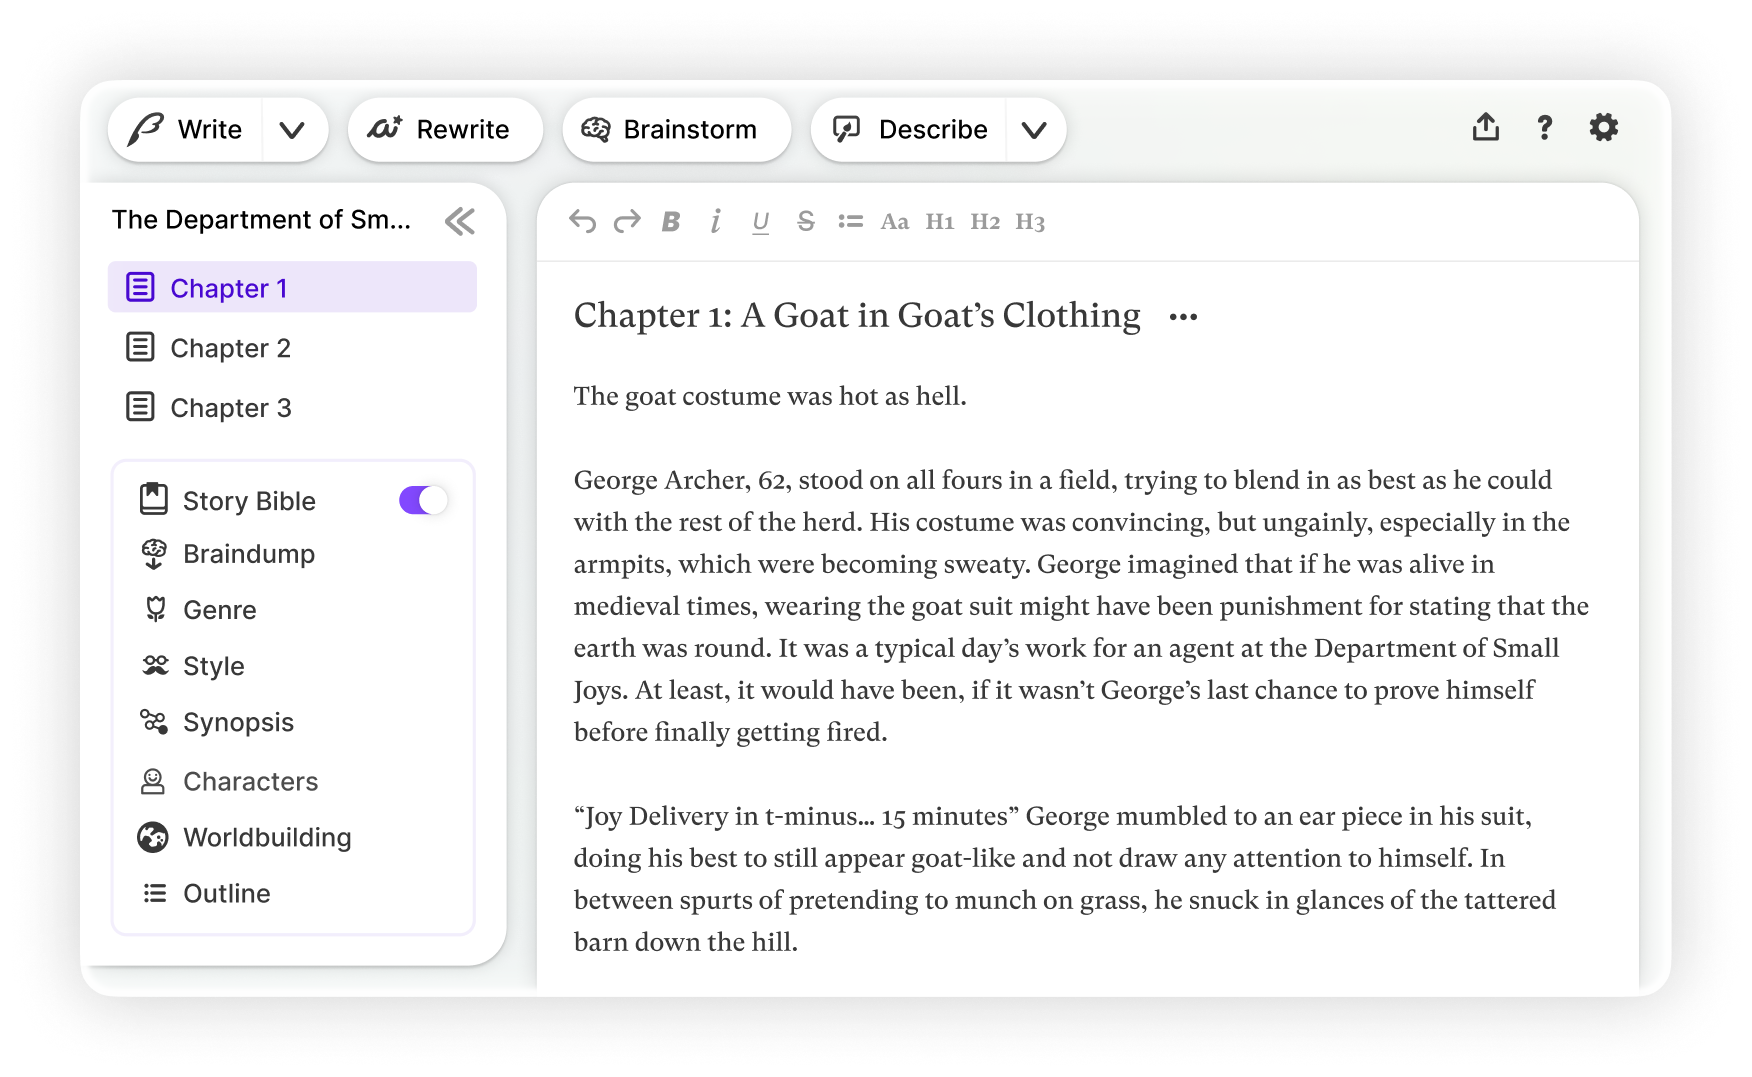The width and height of the screenshot is (1752, 1077).
Task: Toggle bold formatting
Action: pyautogui.click(x=671, y=222)
